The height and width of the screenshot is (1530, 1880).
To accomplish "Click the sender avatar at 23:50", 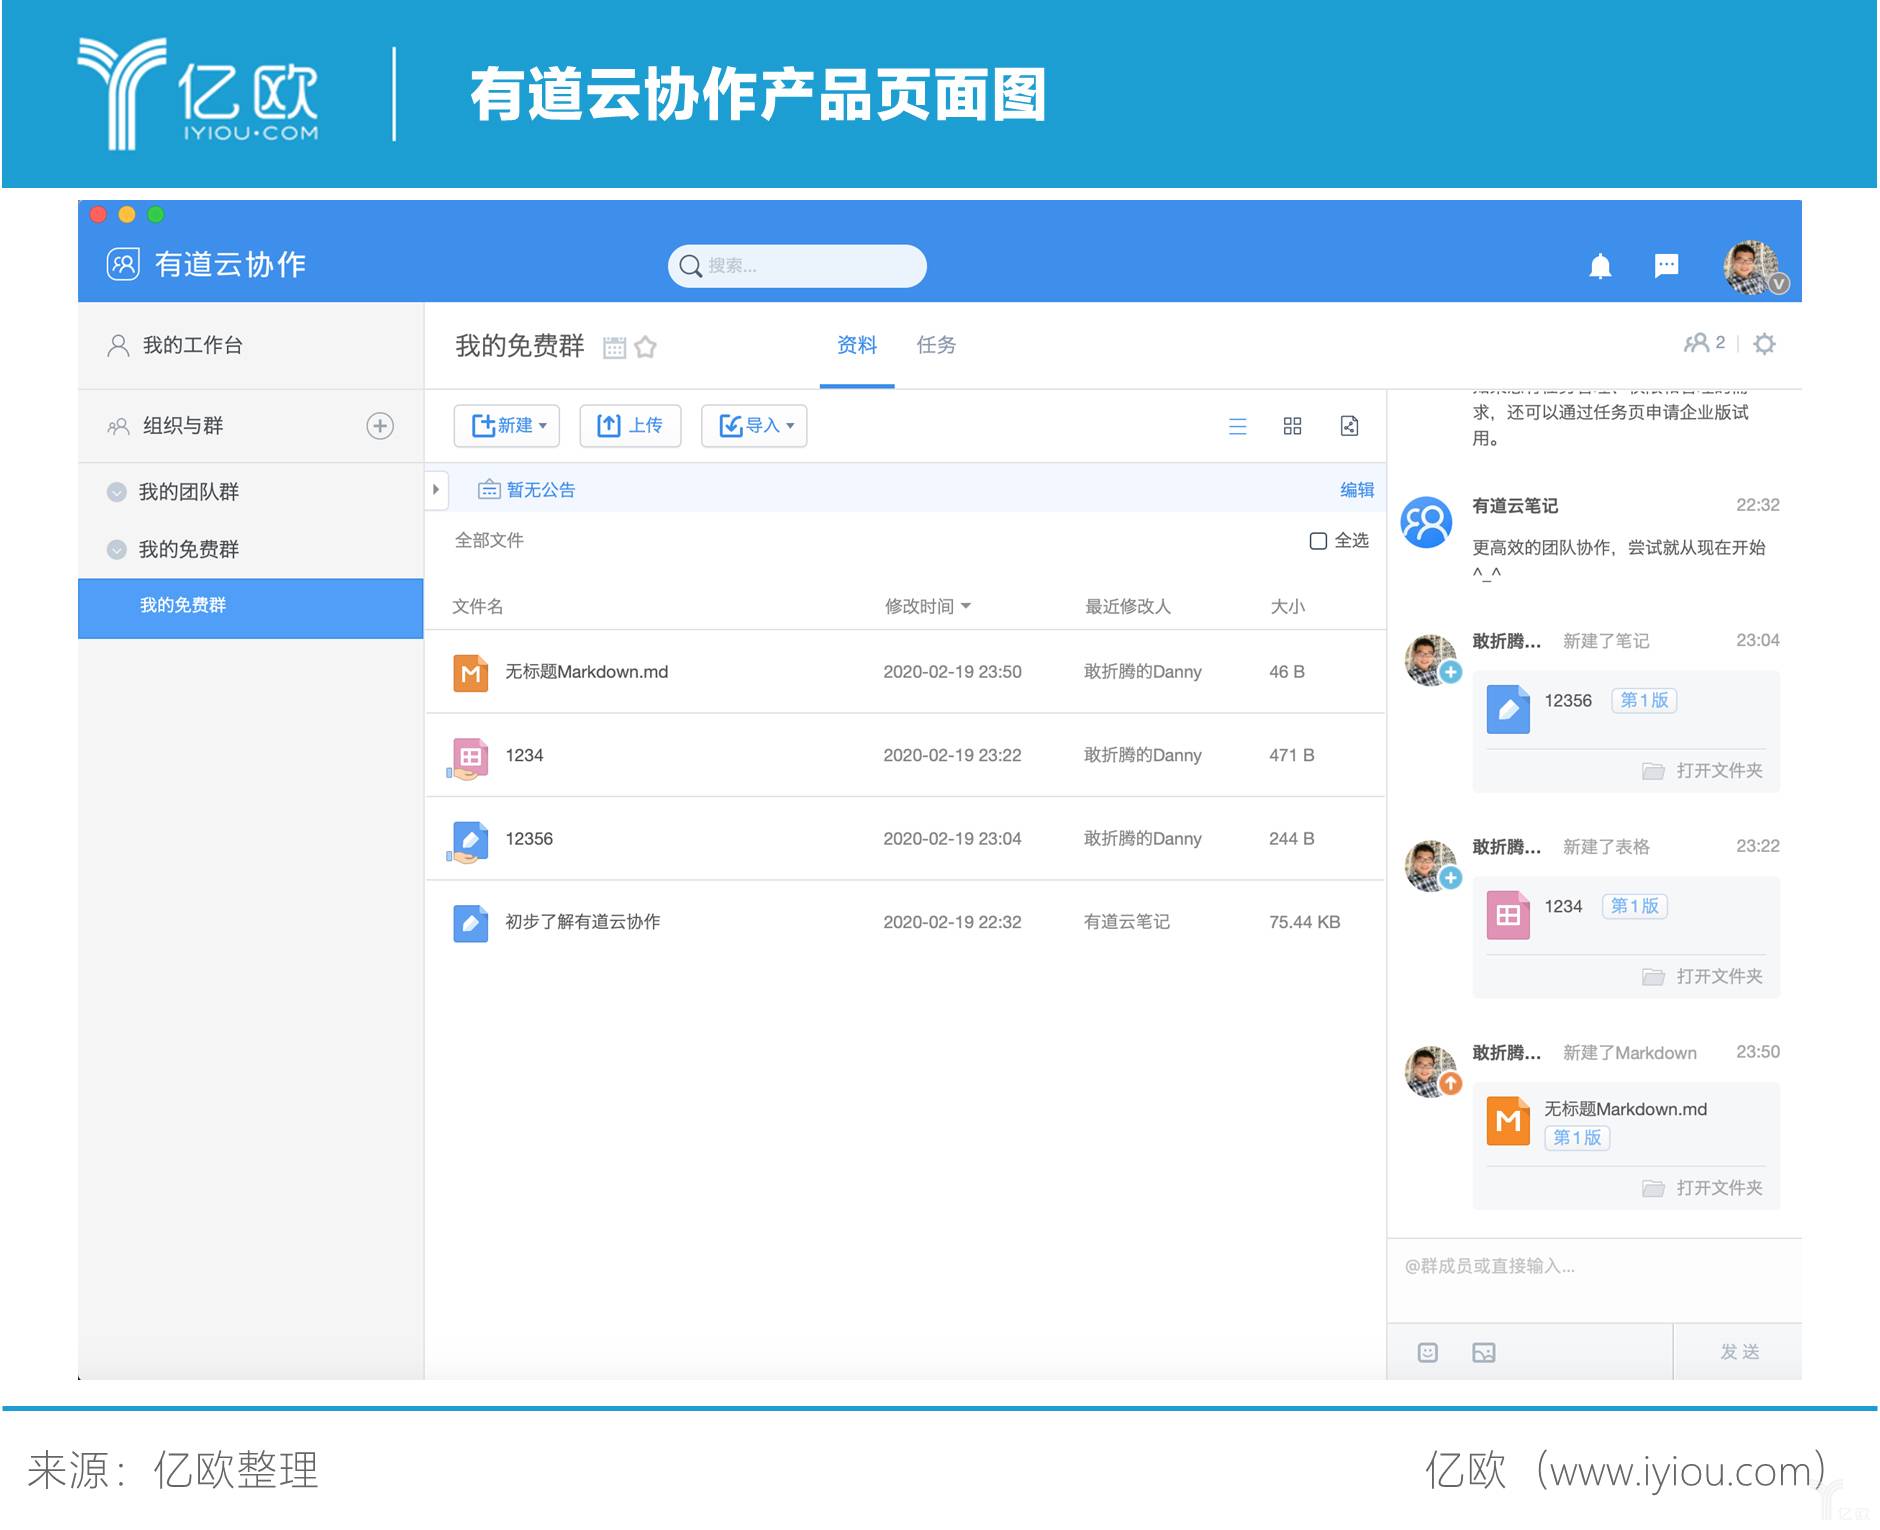I will 1431,1072.
